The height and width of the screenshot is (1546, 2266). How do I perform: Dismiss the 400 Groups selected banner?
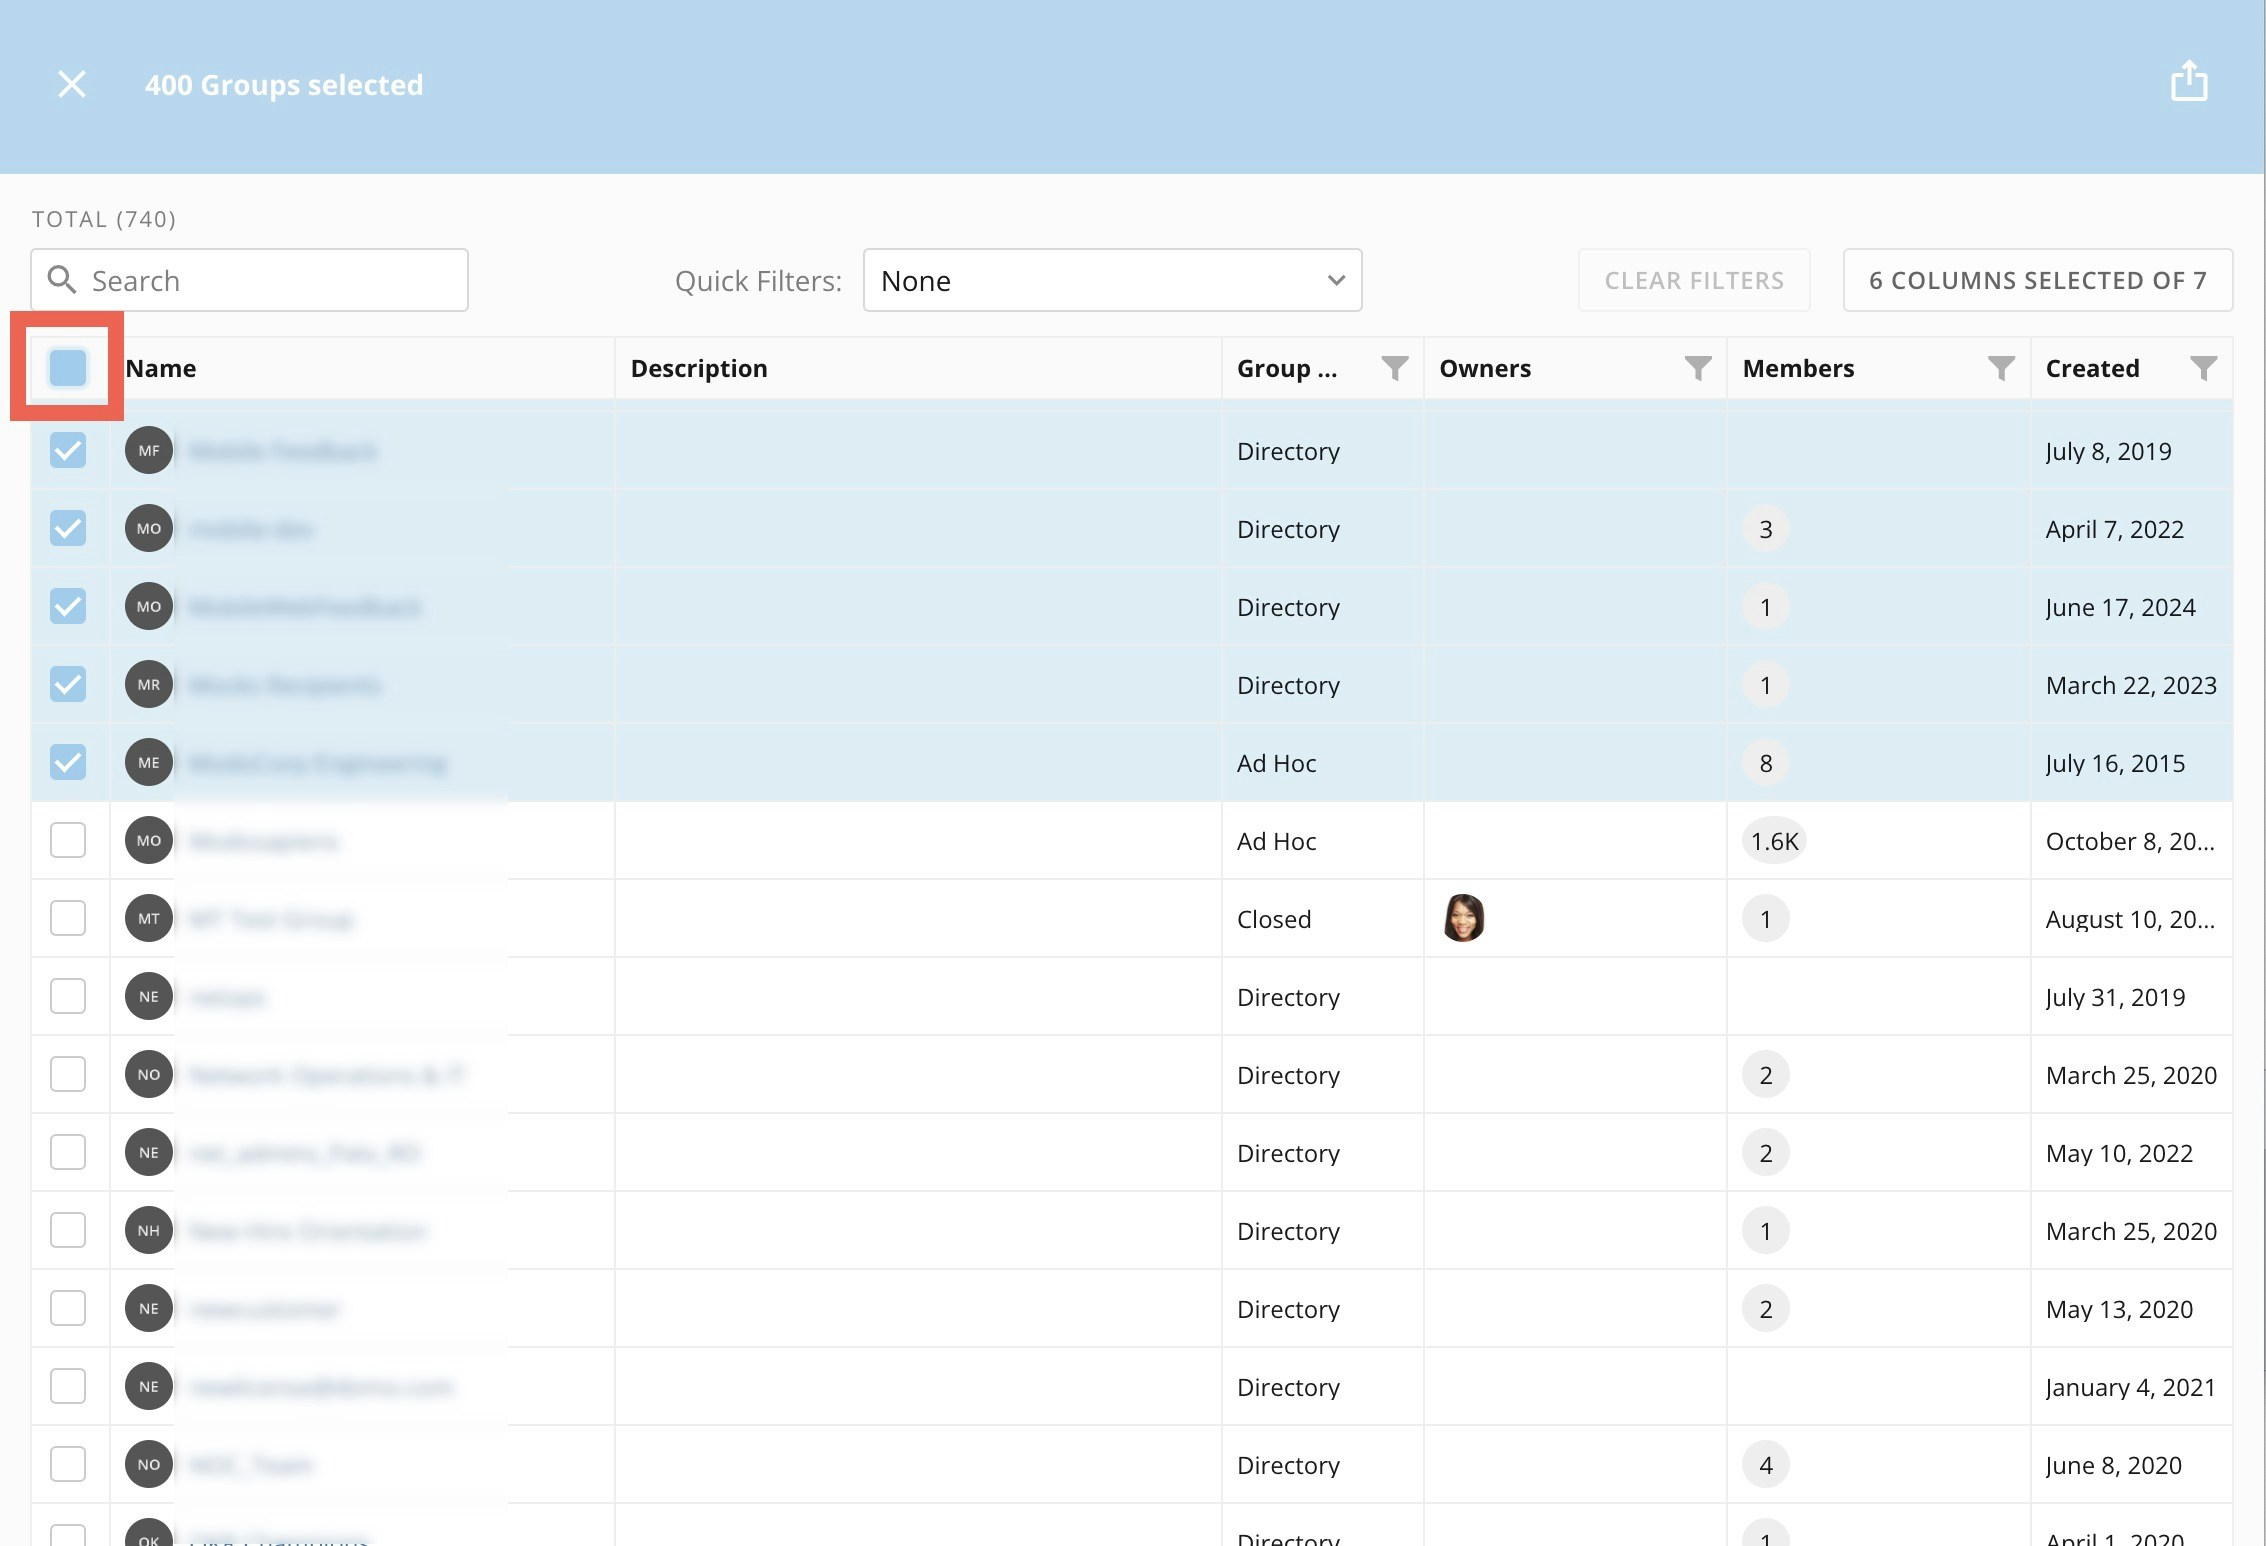[x=72, y=84]
